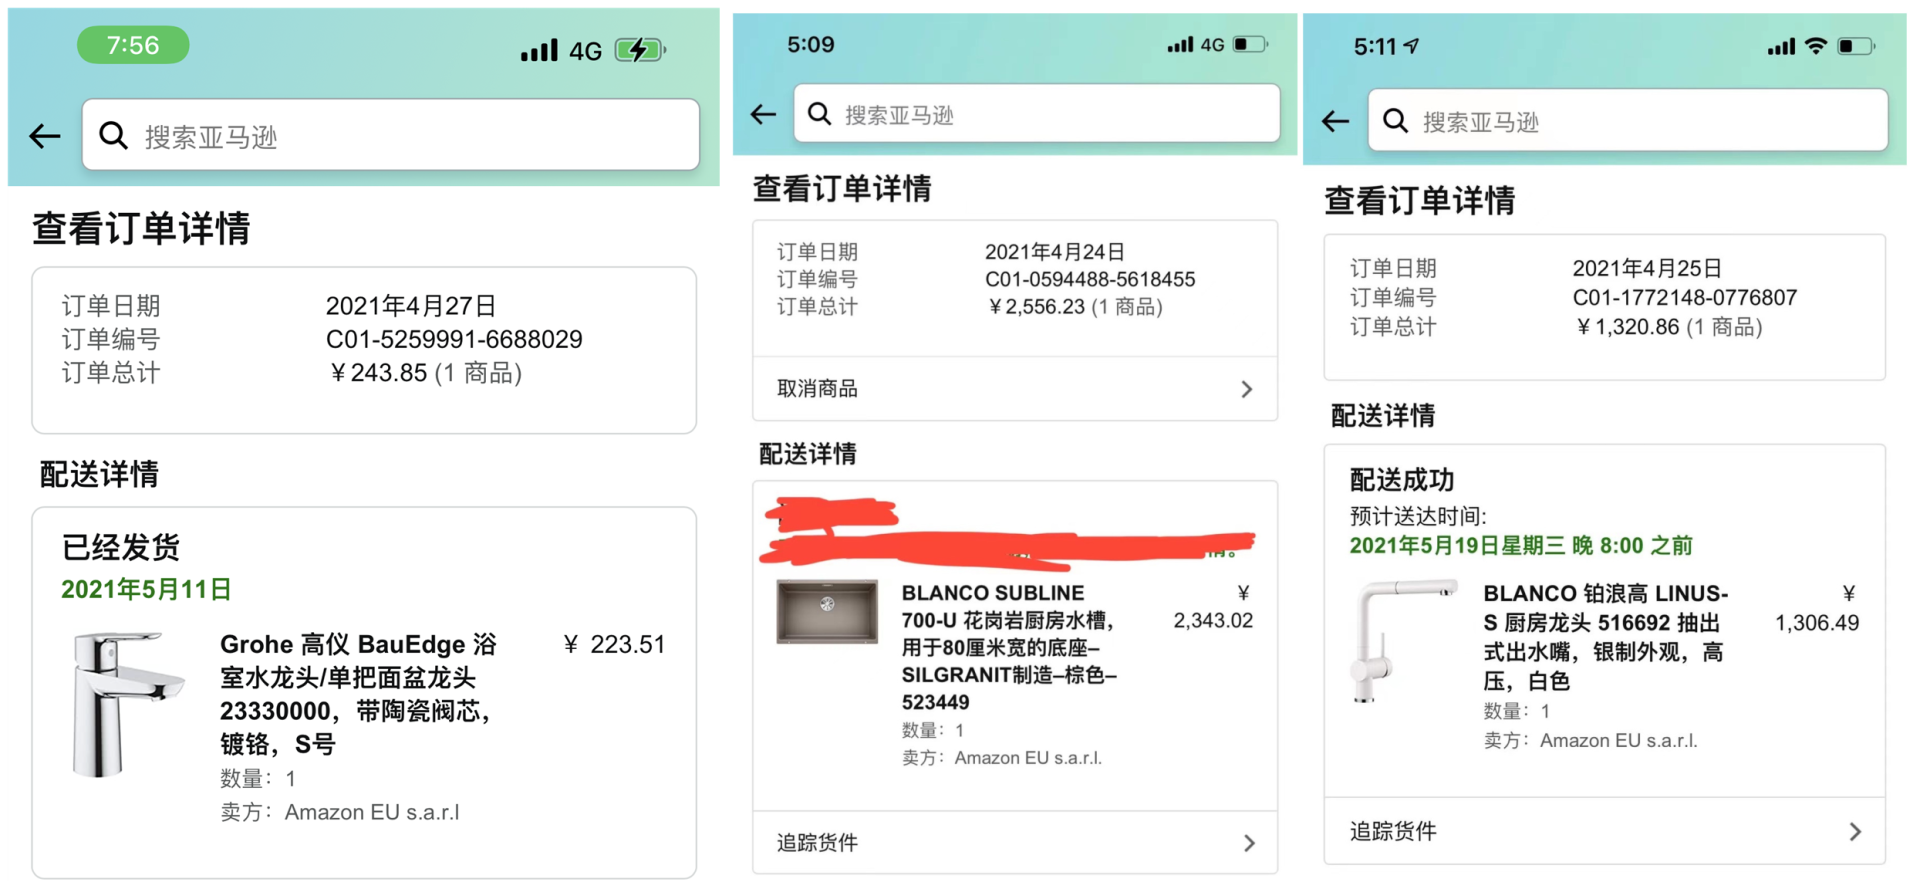Viewport: 1920px width, 889px height.
Task: Click the order total ¥1,320.86
Action: pyautogui.click(x=1627, y=327)
